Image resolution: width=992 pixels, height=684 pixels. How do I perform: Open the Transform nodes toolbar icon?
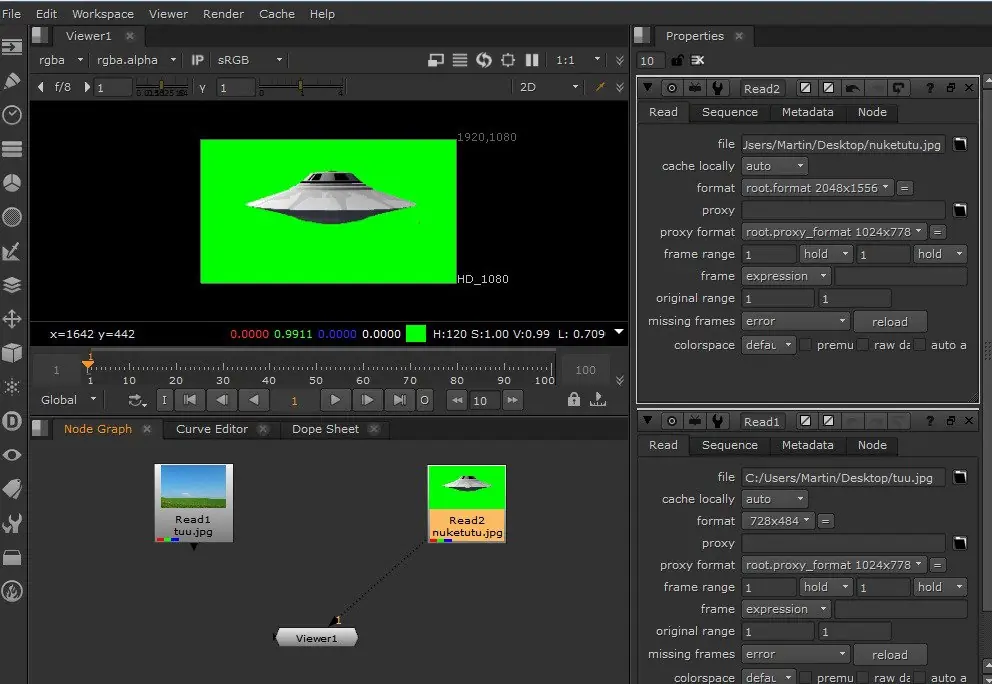point(12,319)
